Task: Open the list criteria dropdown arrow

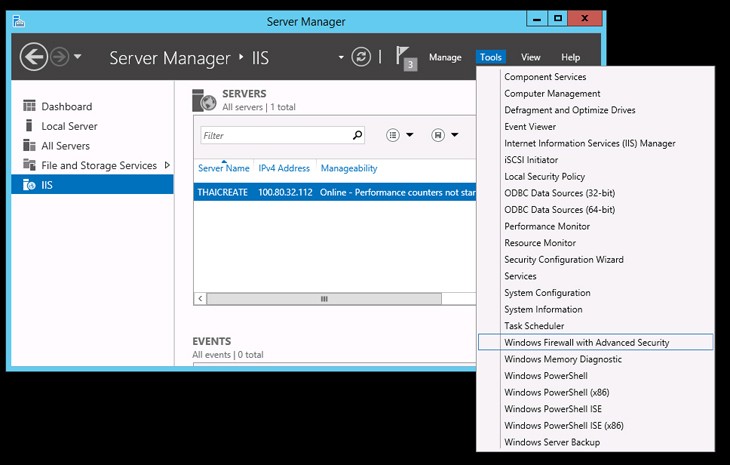Action: coord(410,135)
